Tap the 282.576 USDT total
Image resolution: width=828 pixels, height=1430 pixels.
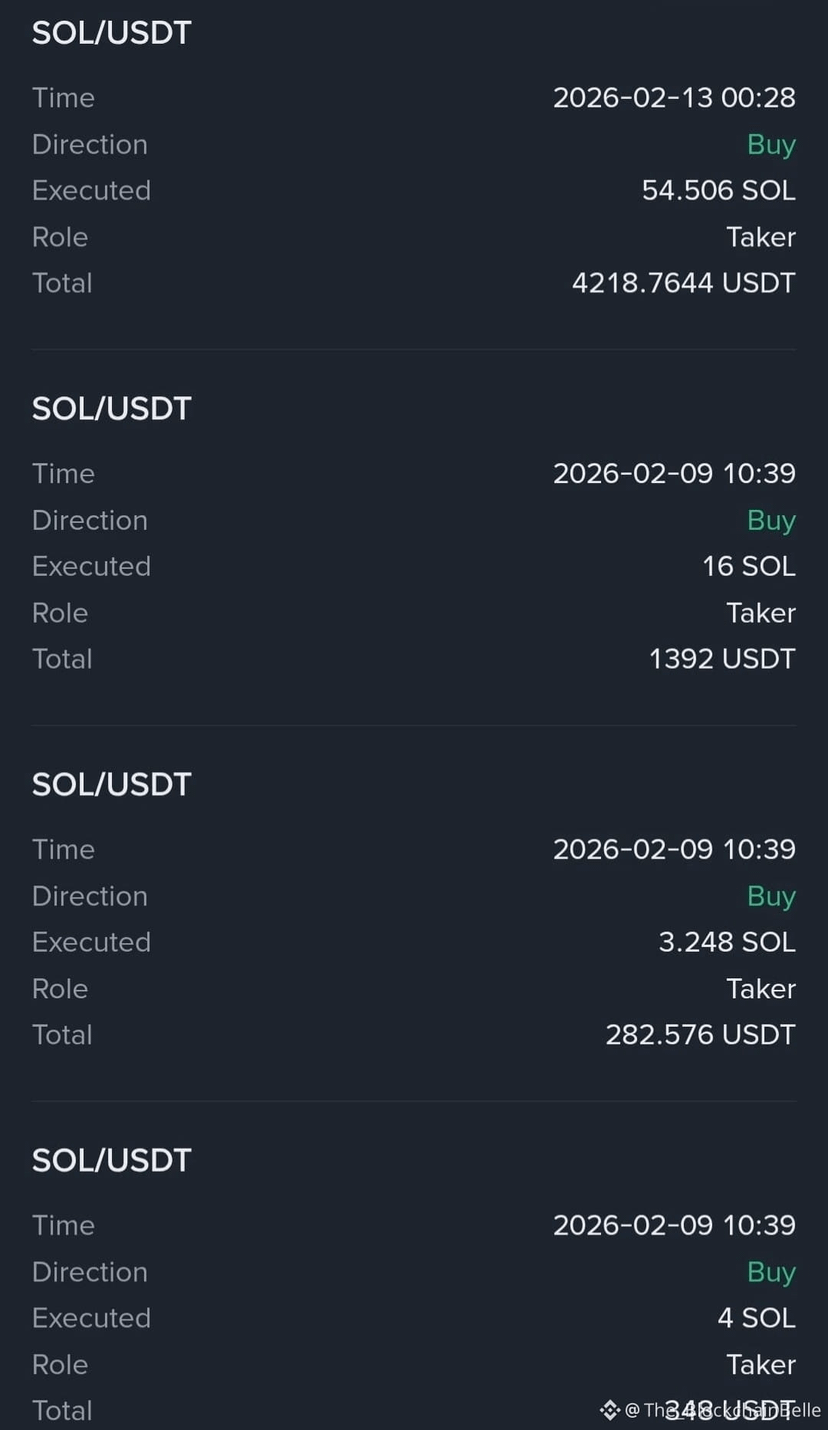[700, 1036]
